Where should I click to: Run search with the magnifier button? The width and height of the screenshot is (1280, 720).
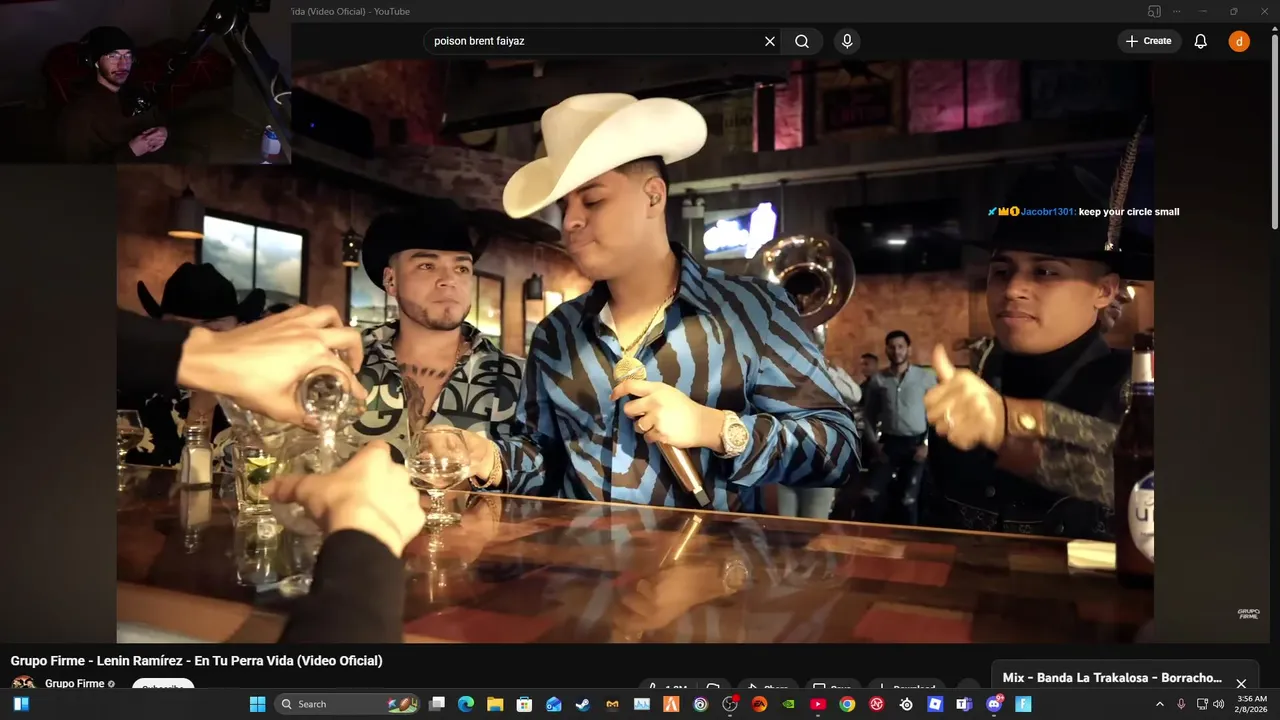[x=802, y=41]
